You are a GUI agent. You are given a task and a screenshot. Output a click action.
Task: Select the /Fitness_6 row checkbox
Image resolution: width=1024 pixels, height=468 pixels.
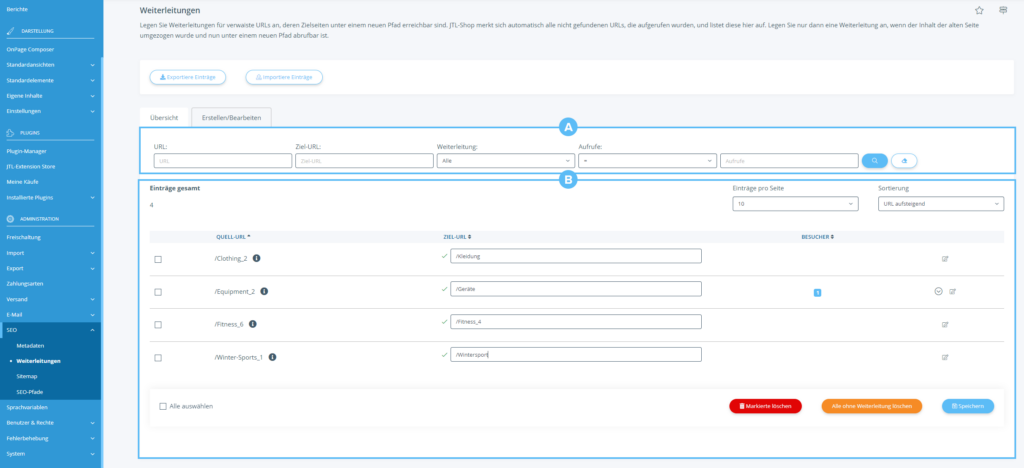click(x=158, y=324)
